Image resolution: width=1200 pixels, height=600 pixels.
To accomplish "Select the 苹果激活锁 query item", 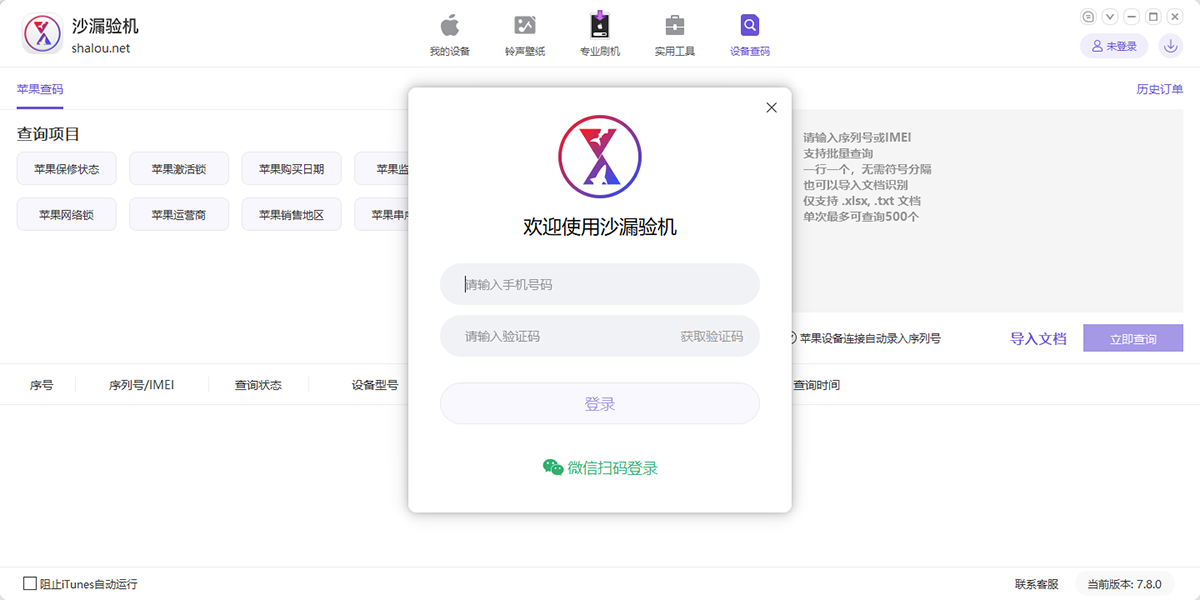I will 179,169.
